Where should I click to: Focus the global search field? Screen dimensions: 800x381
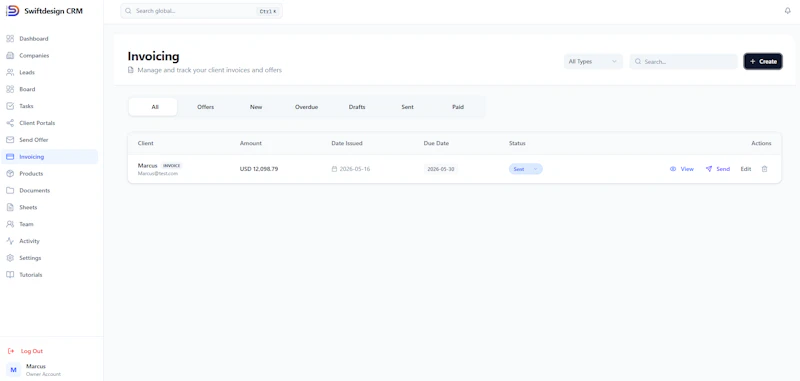coord(202,11)
